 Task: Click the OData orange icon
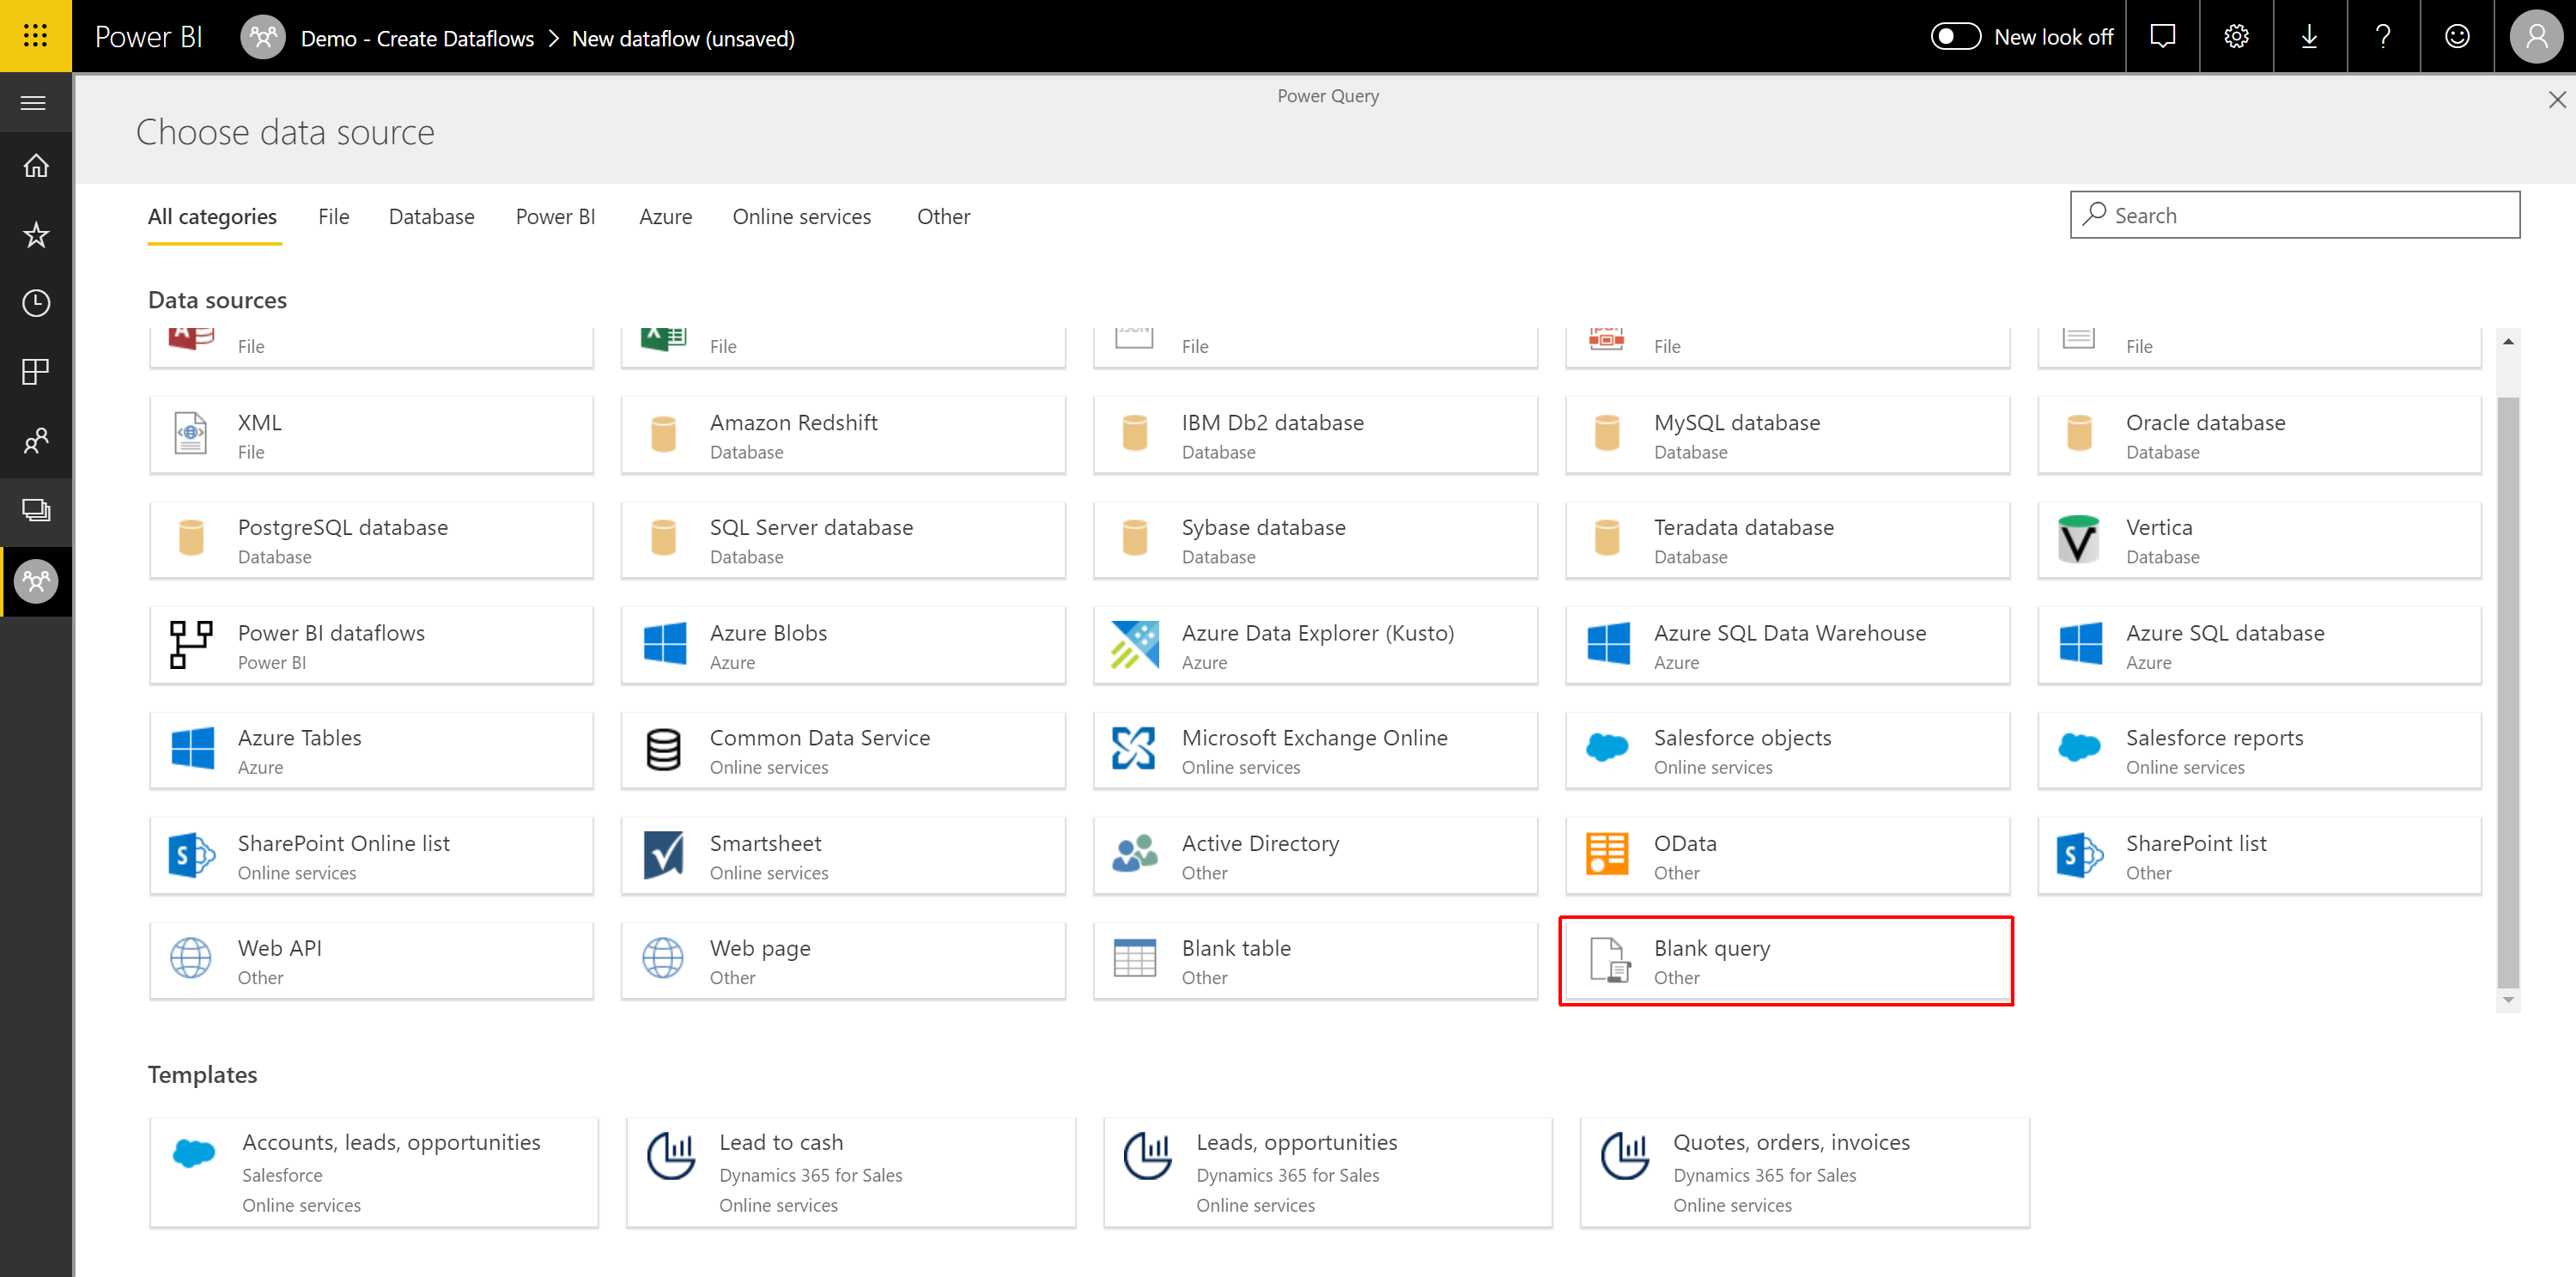point(1607,854)
